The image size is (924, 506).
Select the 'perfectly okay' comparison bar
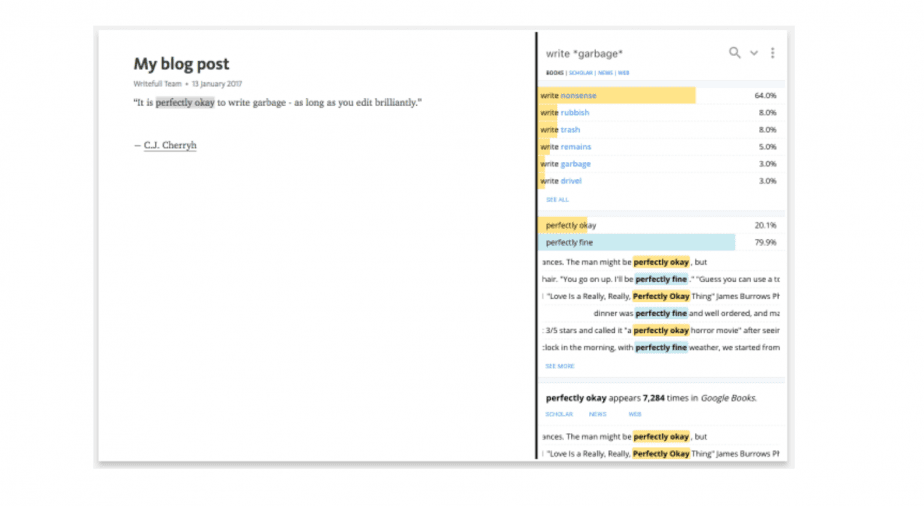point(662,225)
